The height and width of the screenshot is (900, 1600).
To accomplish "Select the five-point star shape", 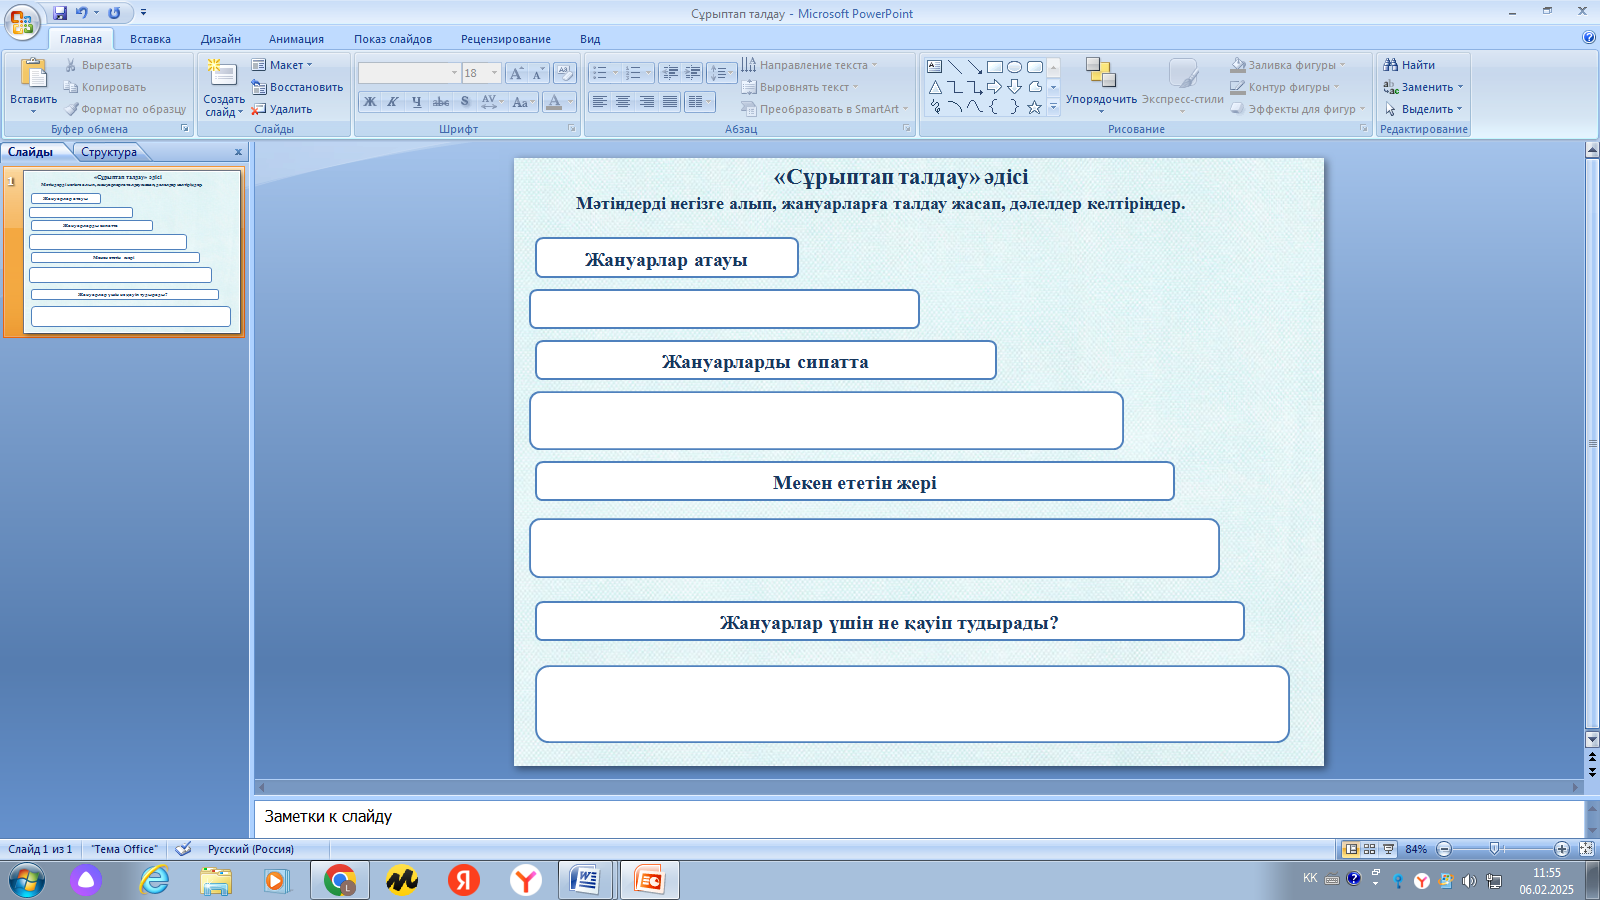I will (1034, 107).
